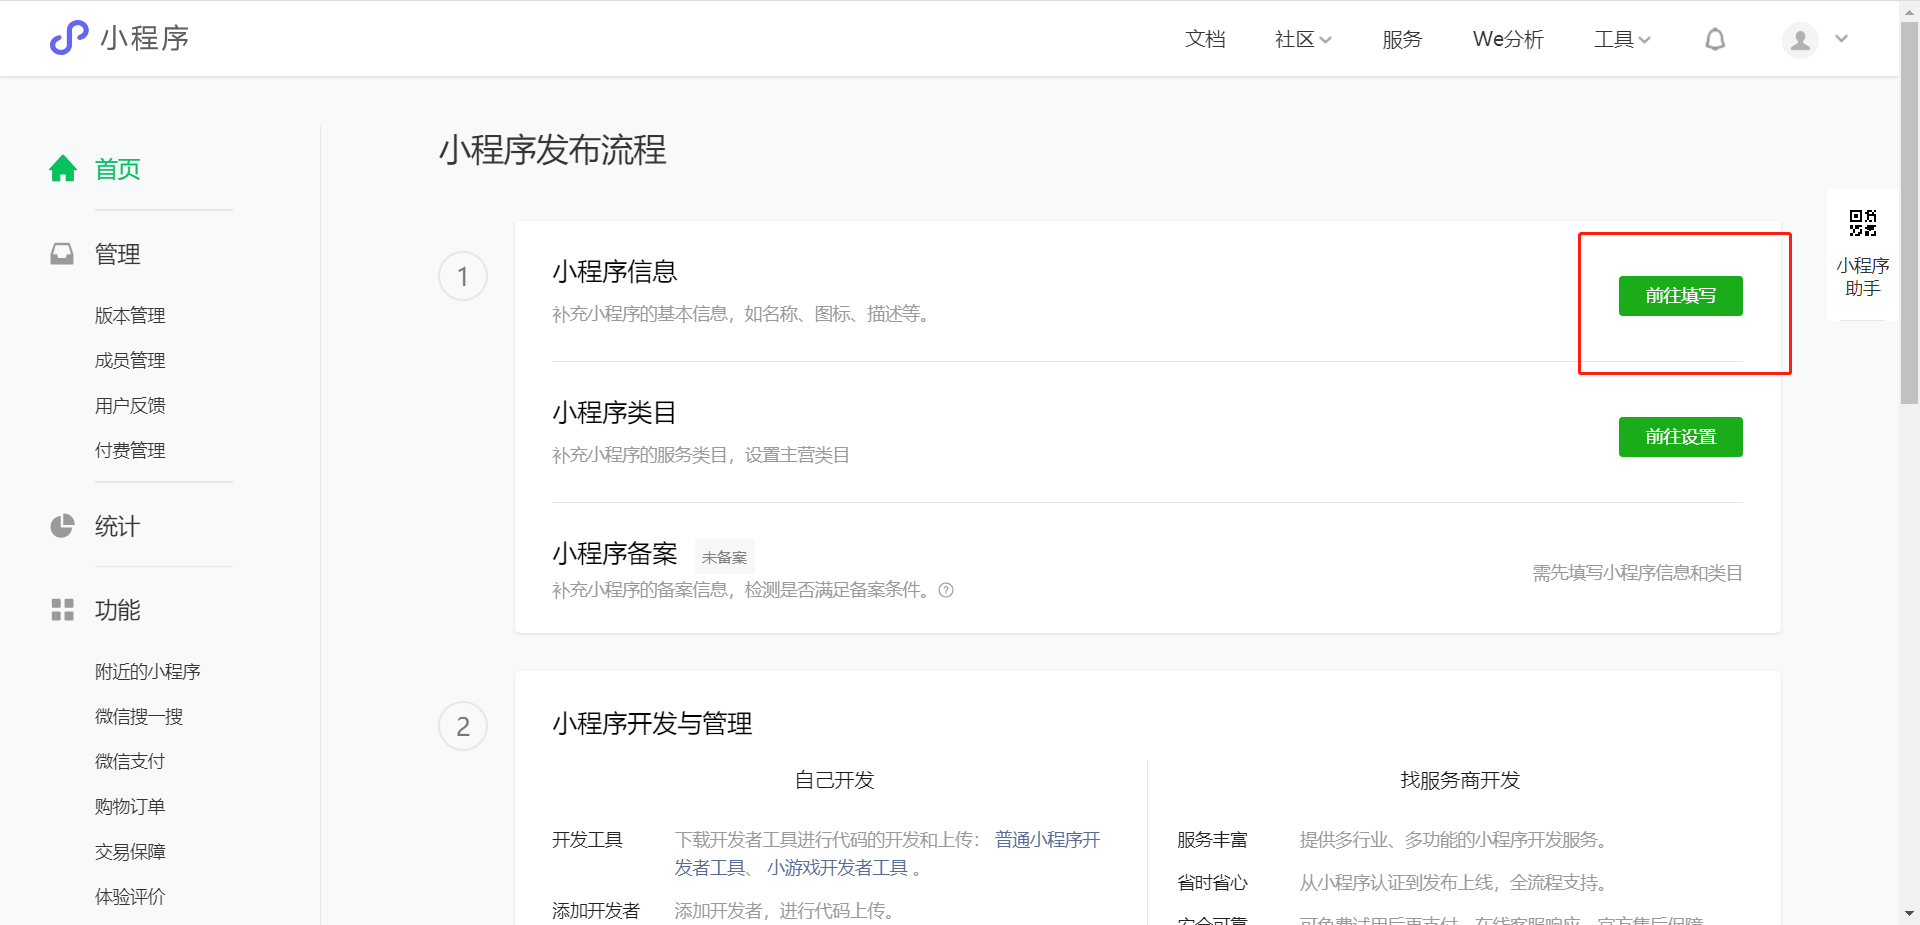
Task: Click the 统计 pie chart icon
Action: click(x=62, y=526)
